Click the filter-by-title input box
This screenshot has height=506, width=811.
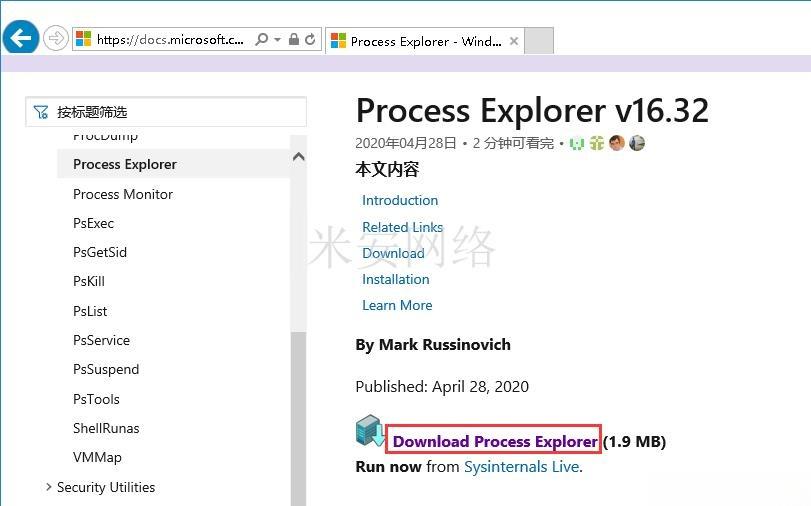(166, 112)
